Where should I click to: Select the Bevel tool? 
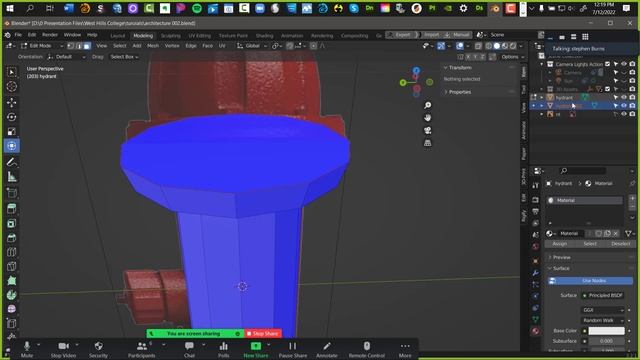12,238
